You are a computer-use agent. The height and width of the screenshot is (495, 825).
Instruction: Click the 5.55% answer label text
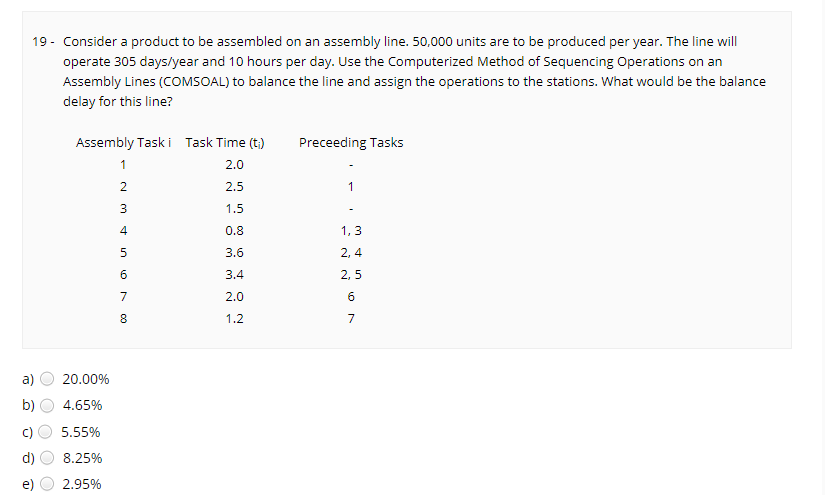point(81,432)
